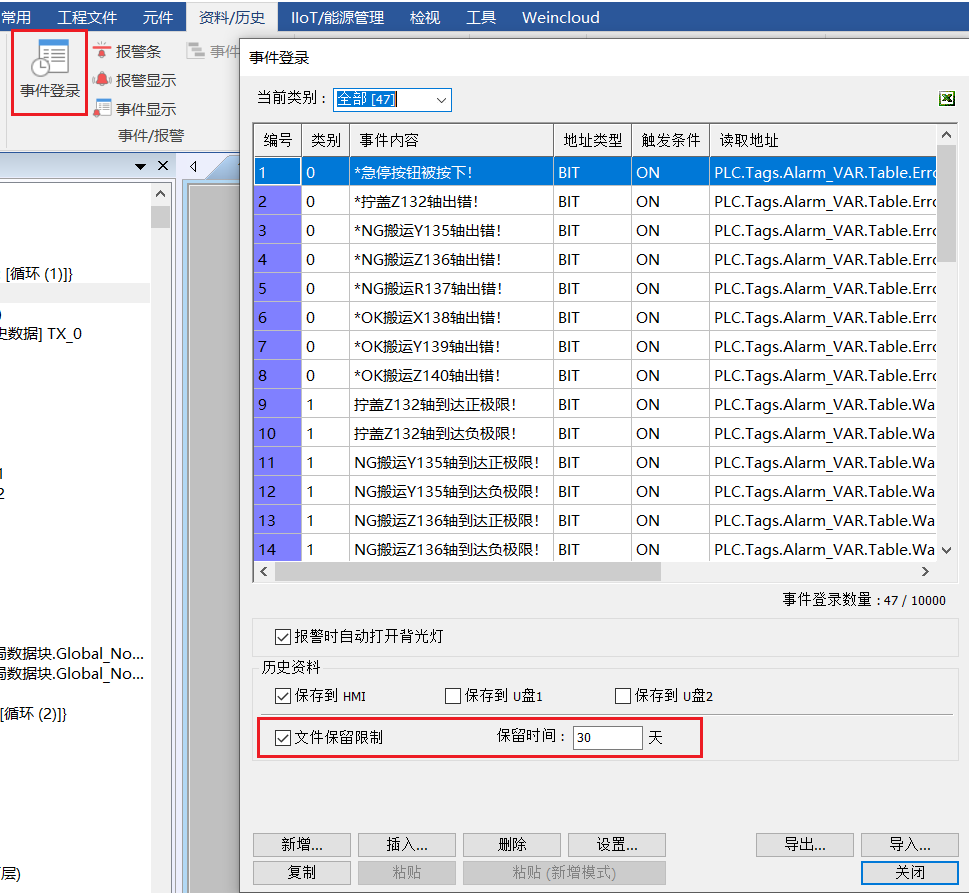Click the Excel export icon in dialog
This screenshot has width=969, height=893.
[946, 98]
